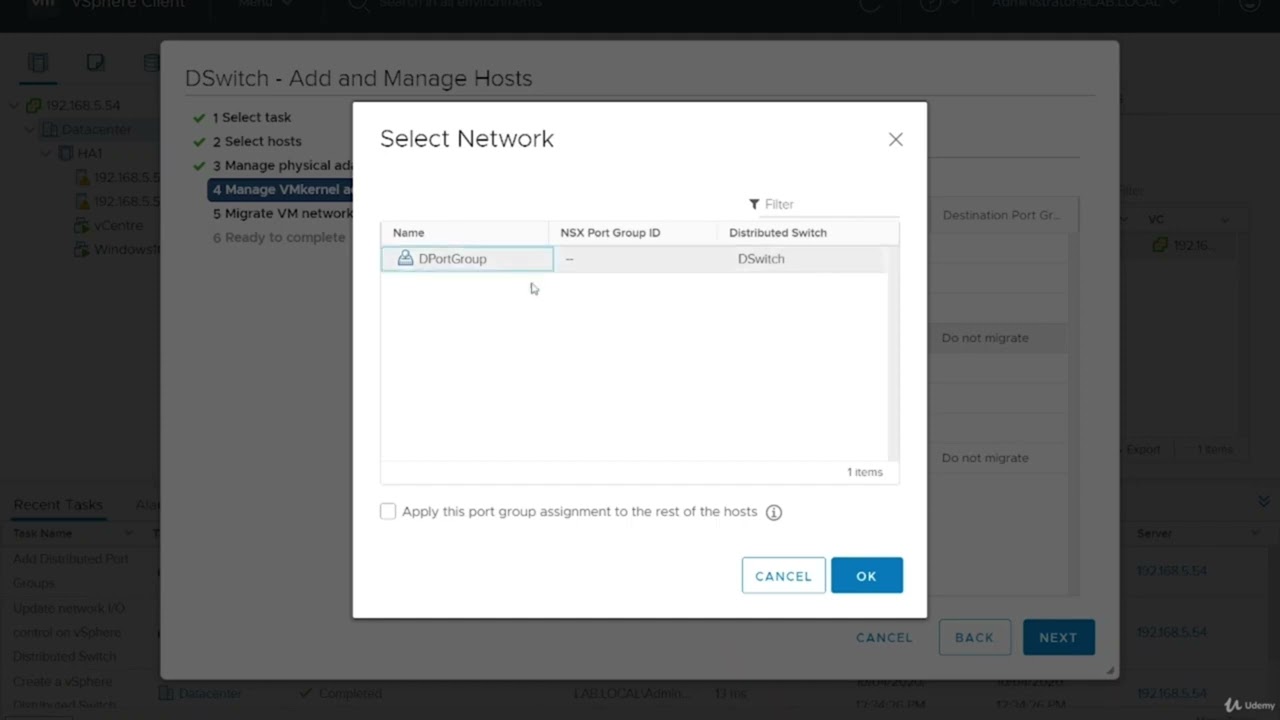Open VMs and Templates inventory view icon
The width and height of the screenshot is (1280, 720).
95,62
